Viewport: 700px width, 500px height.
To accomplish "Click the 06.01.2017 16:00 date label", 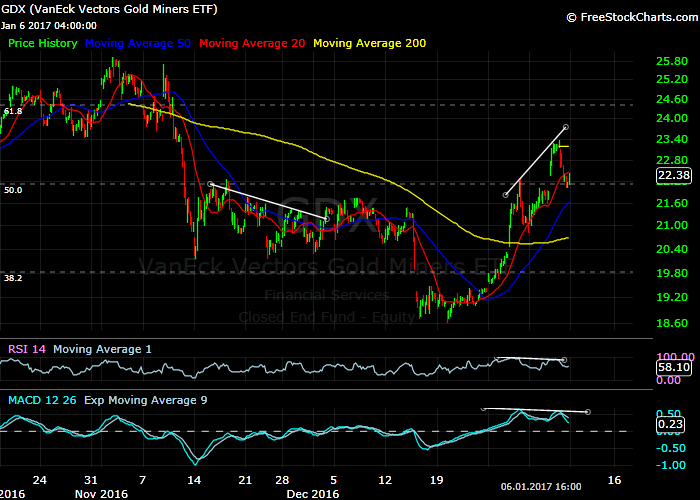I will pyautogui.click(x=541, y=487).
